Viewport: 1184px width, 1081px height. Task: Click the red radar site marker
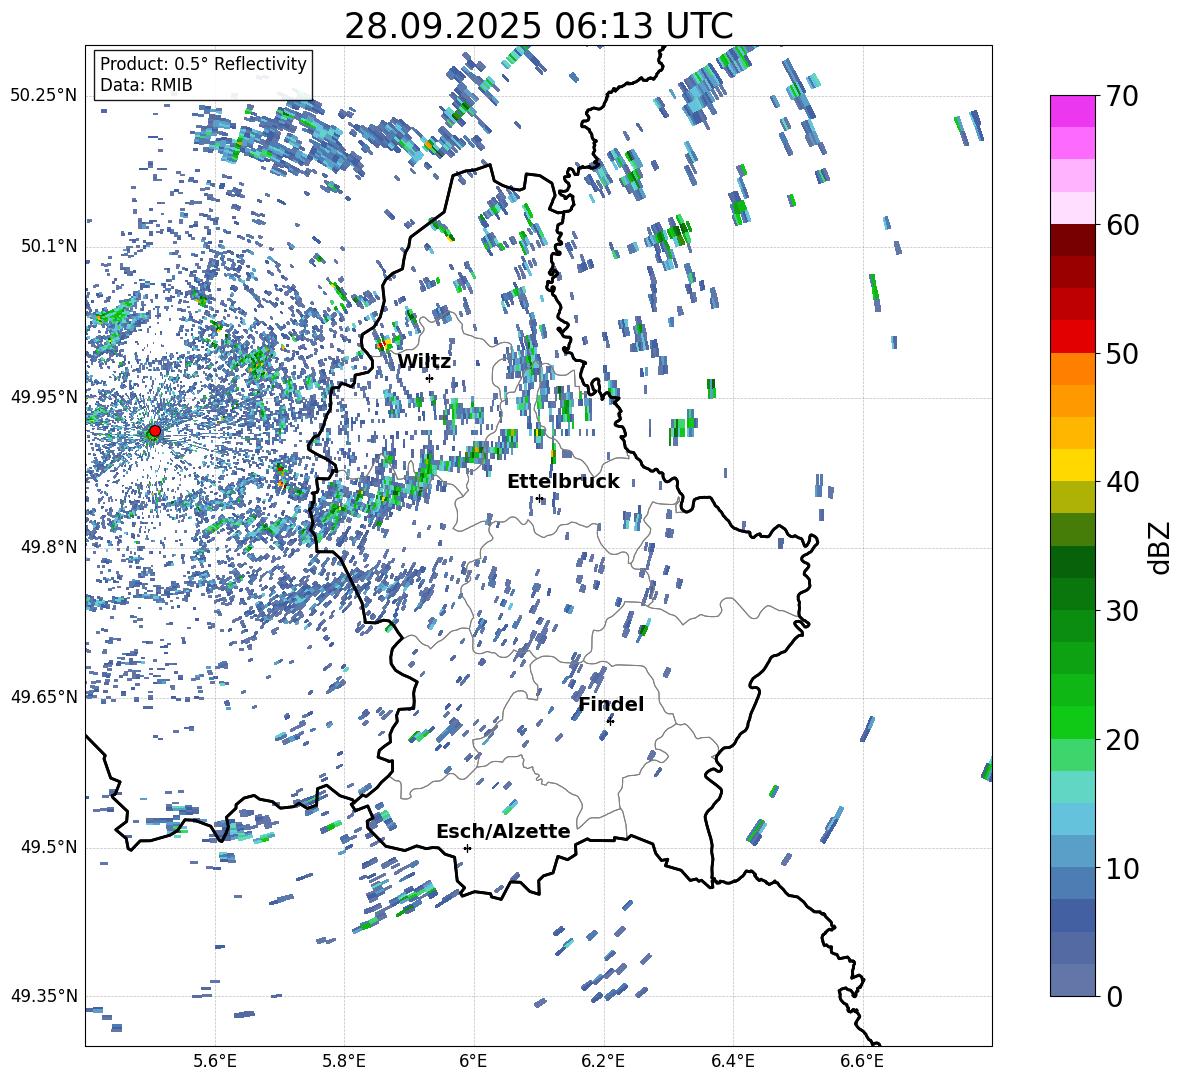coord(154,431)
